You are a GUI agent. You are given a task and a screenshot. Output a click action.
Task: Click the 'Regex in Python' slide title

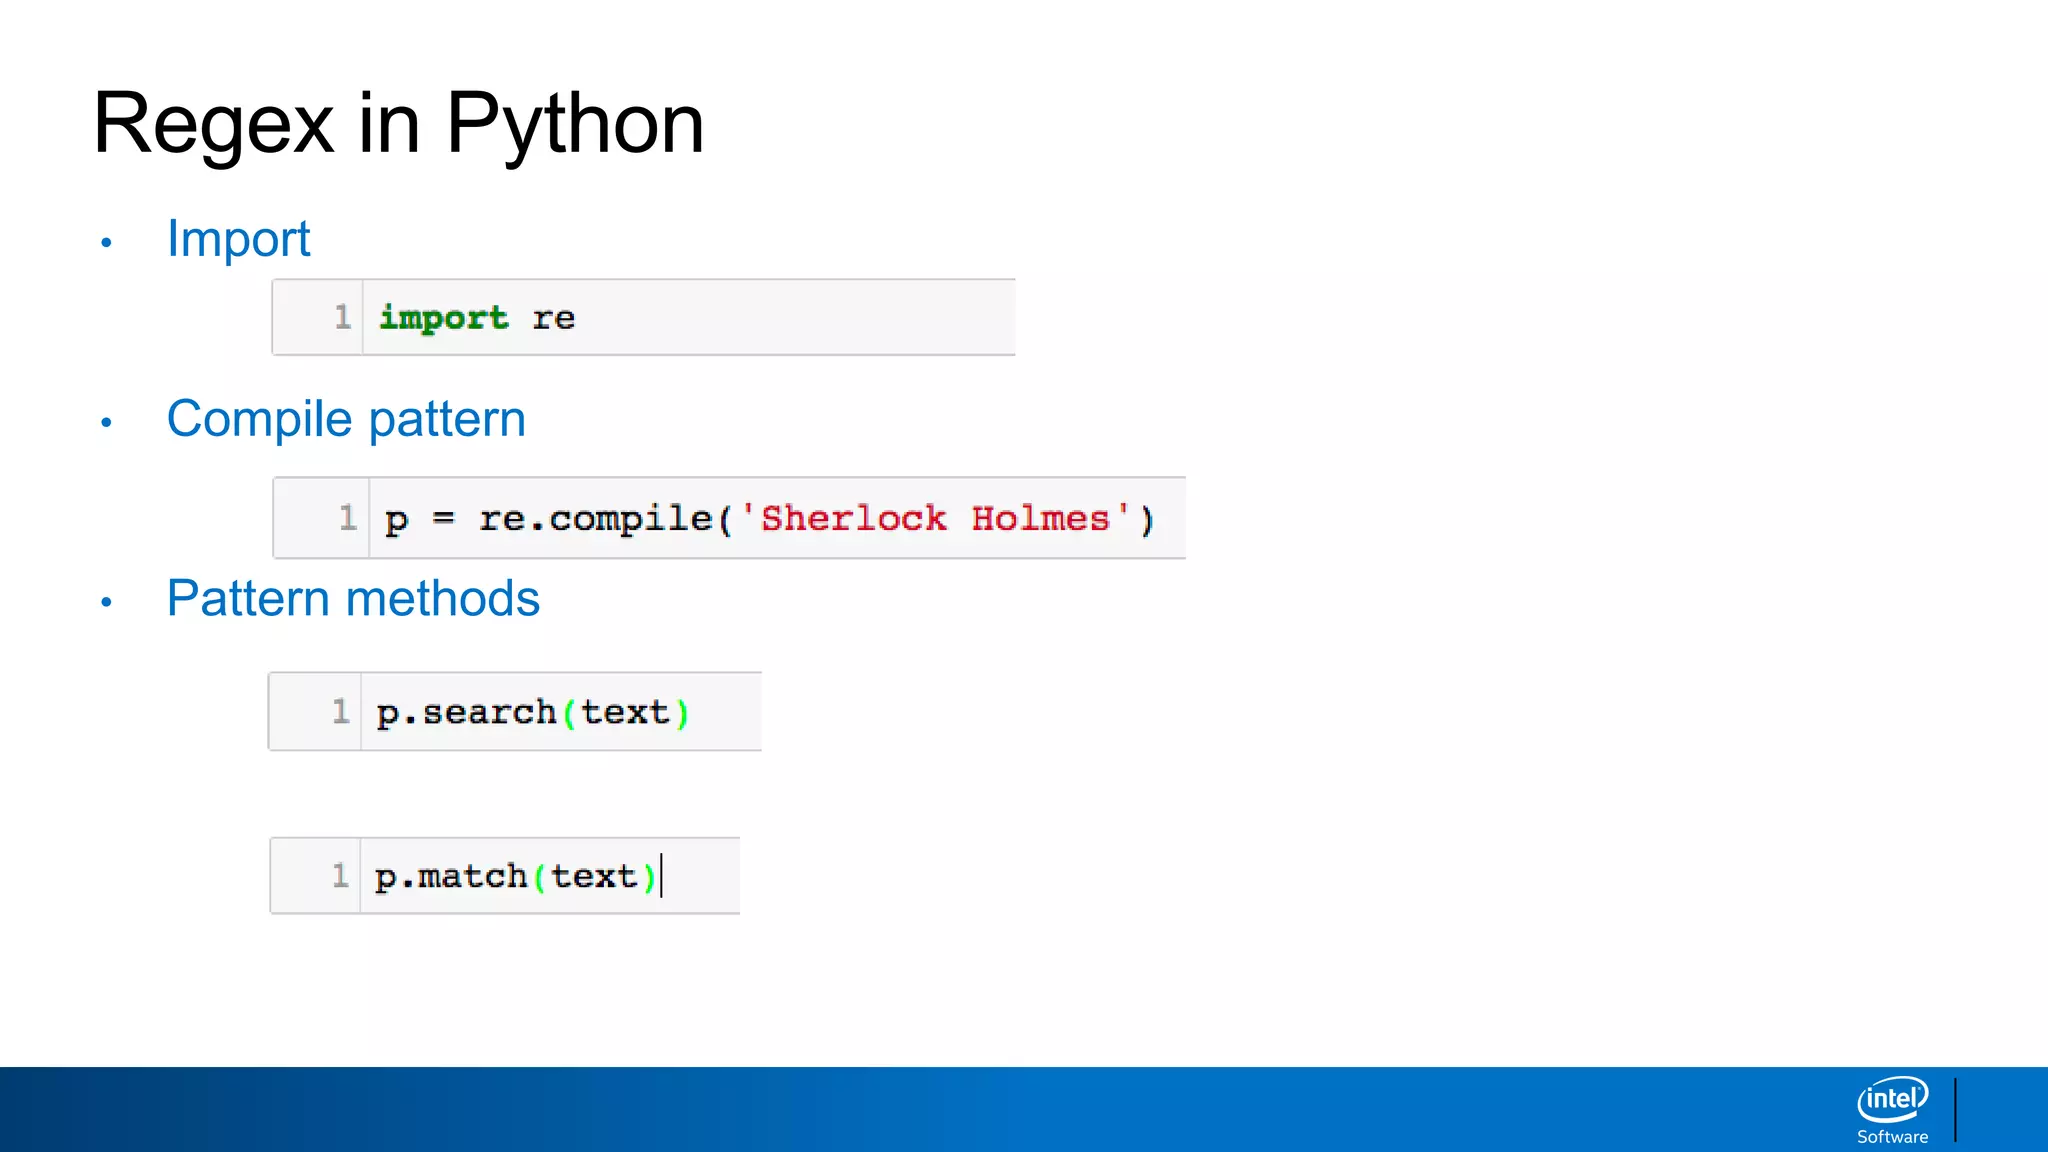(x=398, y=124)
